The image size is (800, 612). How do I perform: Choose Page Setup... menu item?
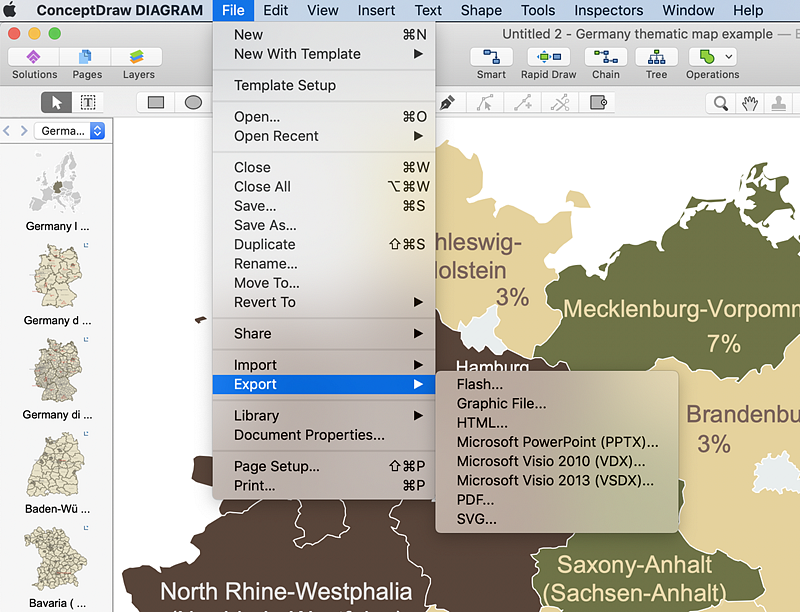pyautogui.click(x=324, y=466)
